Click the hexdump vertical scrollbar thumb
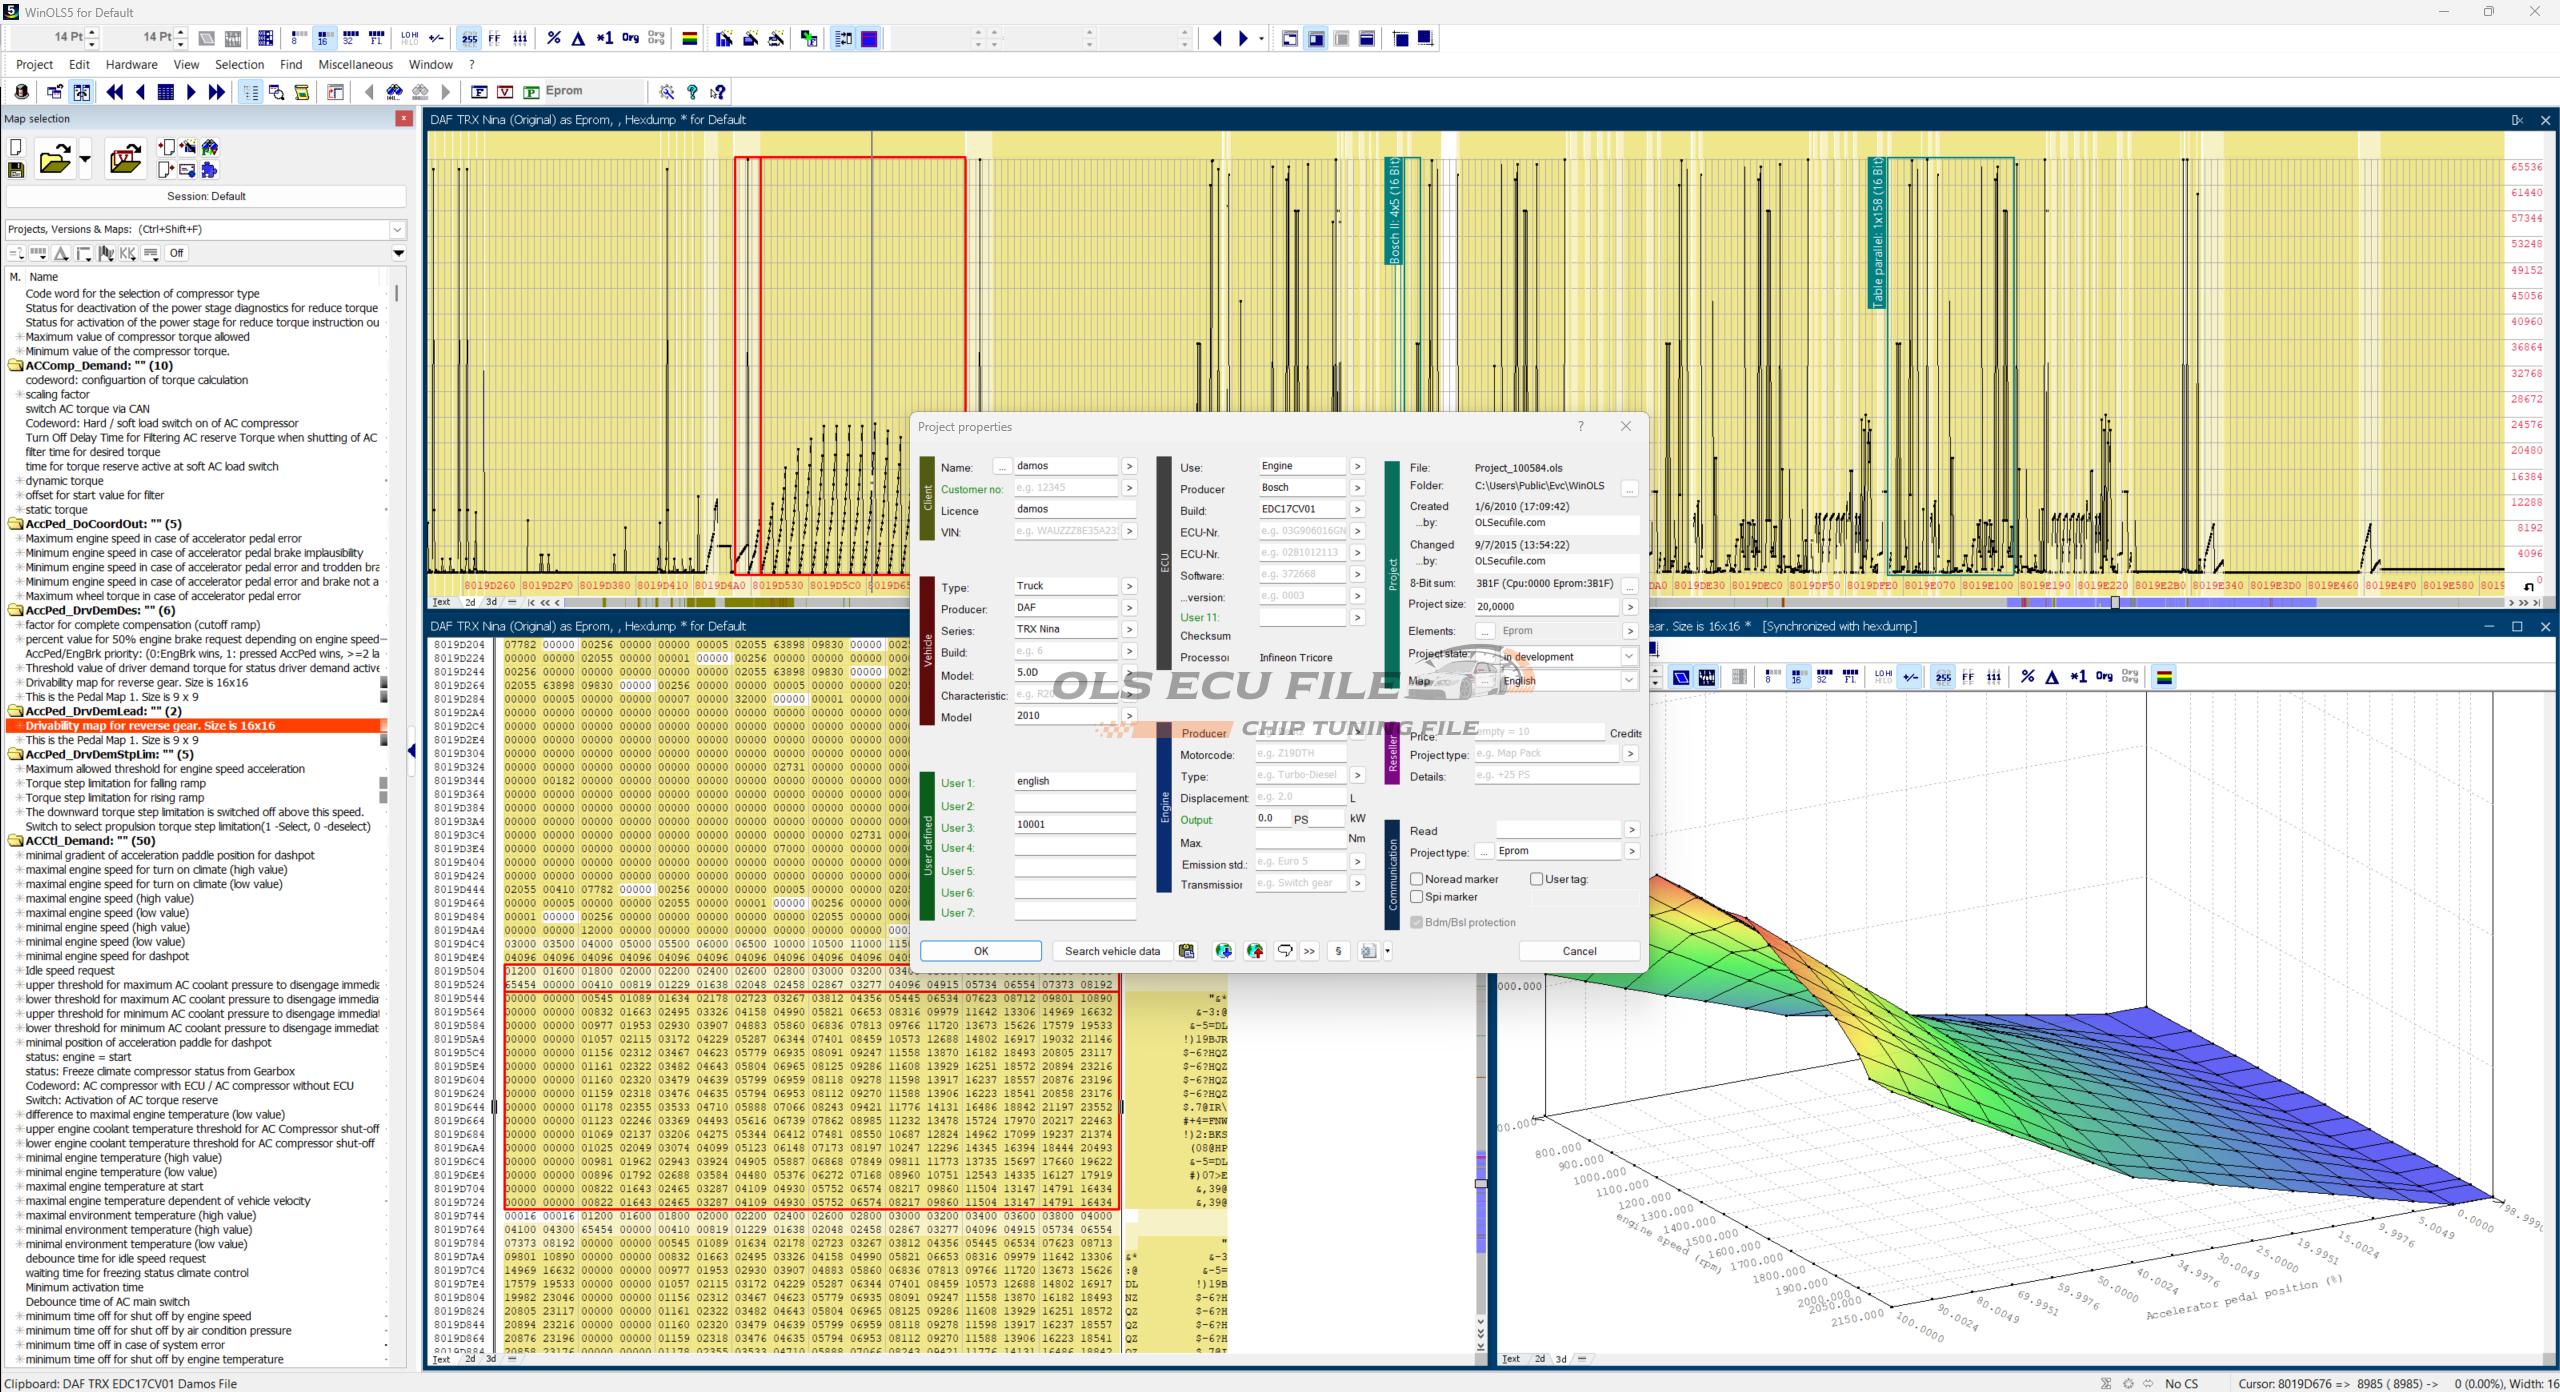Image resolution: width=2560 pixels, height=1392 pixels. tap(1481, 1183)
